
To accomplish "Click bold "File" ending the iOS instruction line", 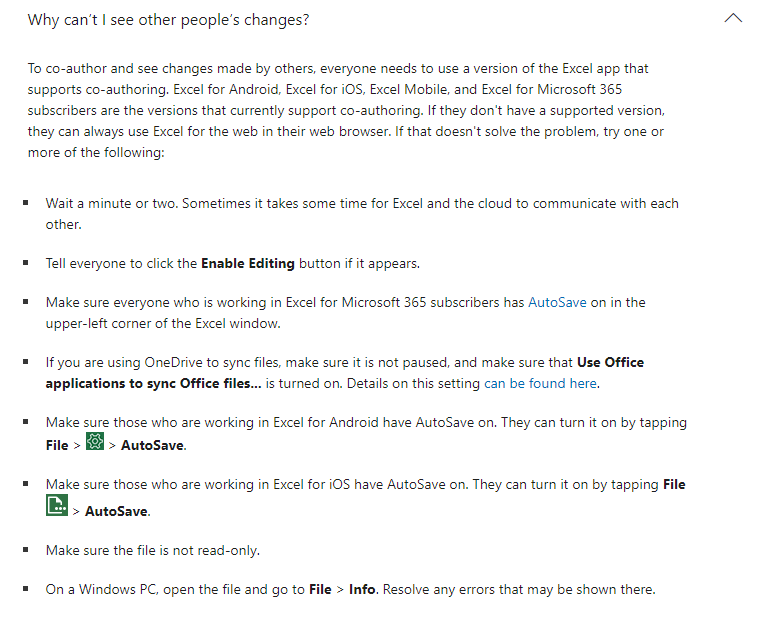I will point(674,485).
